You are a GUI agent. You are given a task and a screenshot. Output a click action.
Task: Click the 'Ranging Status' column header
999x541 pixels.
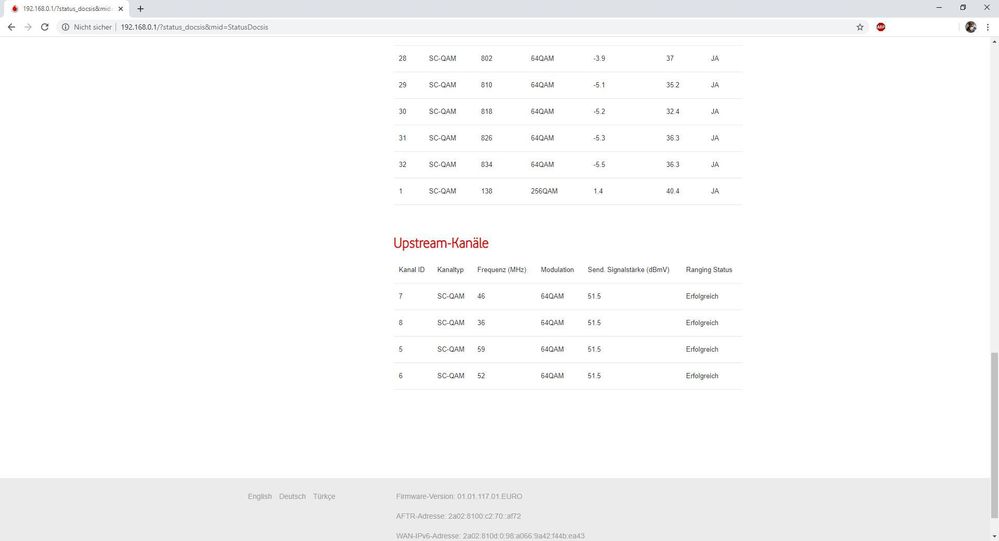click(709, 270)
